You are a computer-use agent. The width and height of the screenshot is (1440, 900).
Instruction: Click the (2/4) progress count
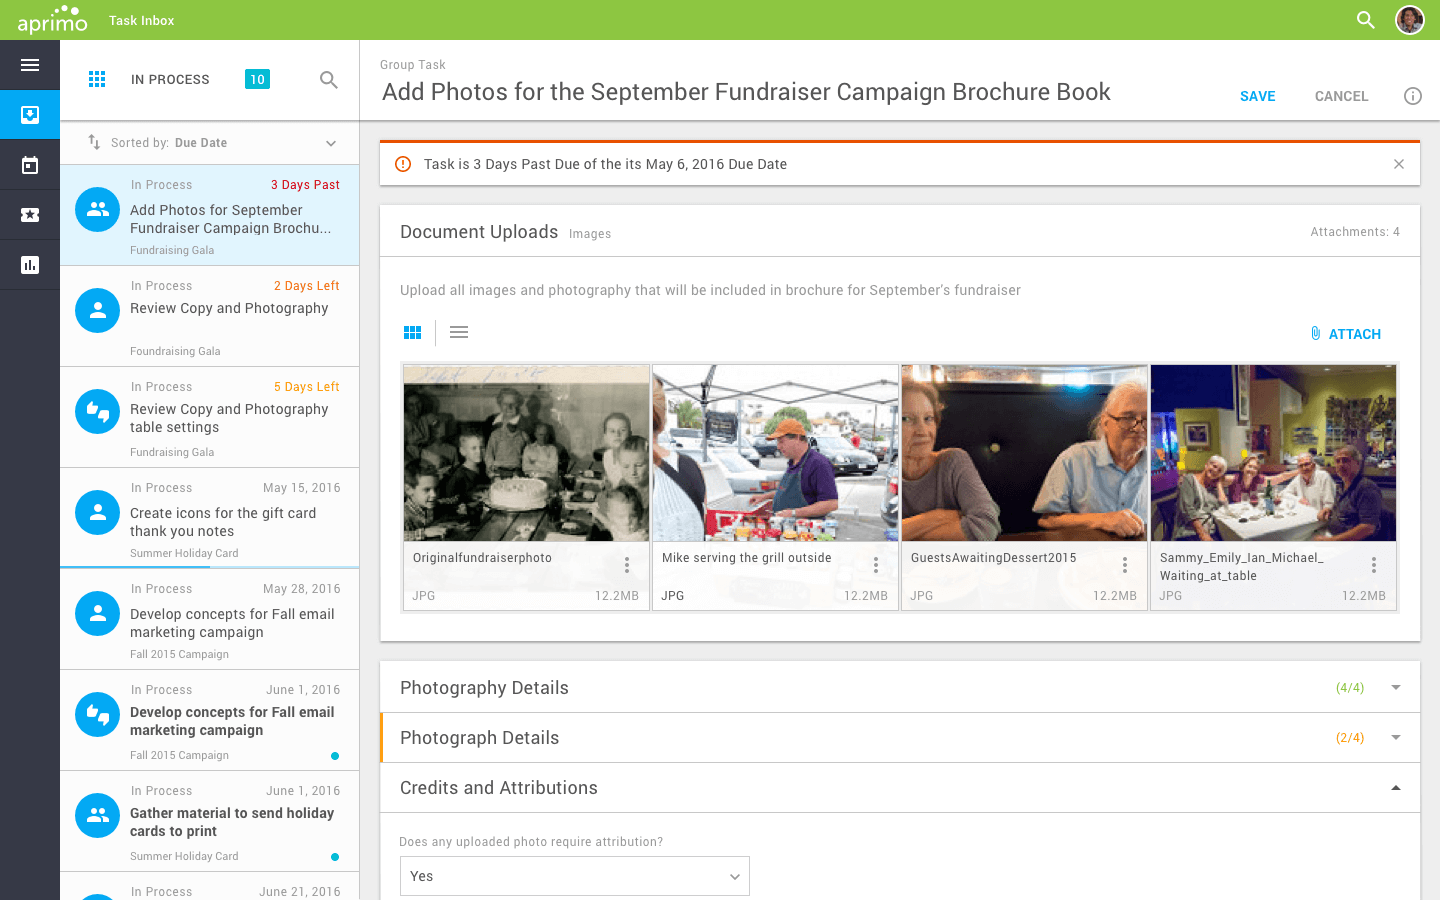(x=1350, y=738)
